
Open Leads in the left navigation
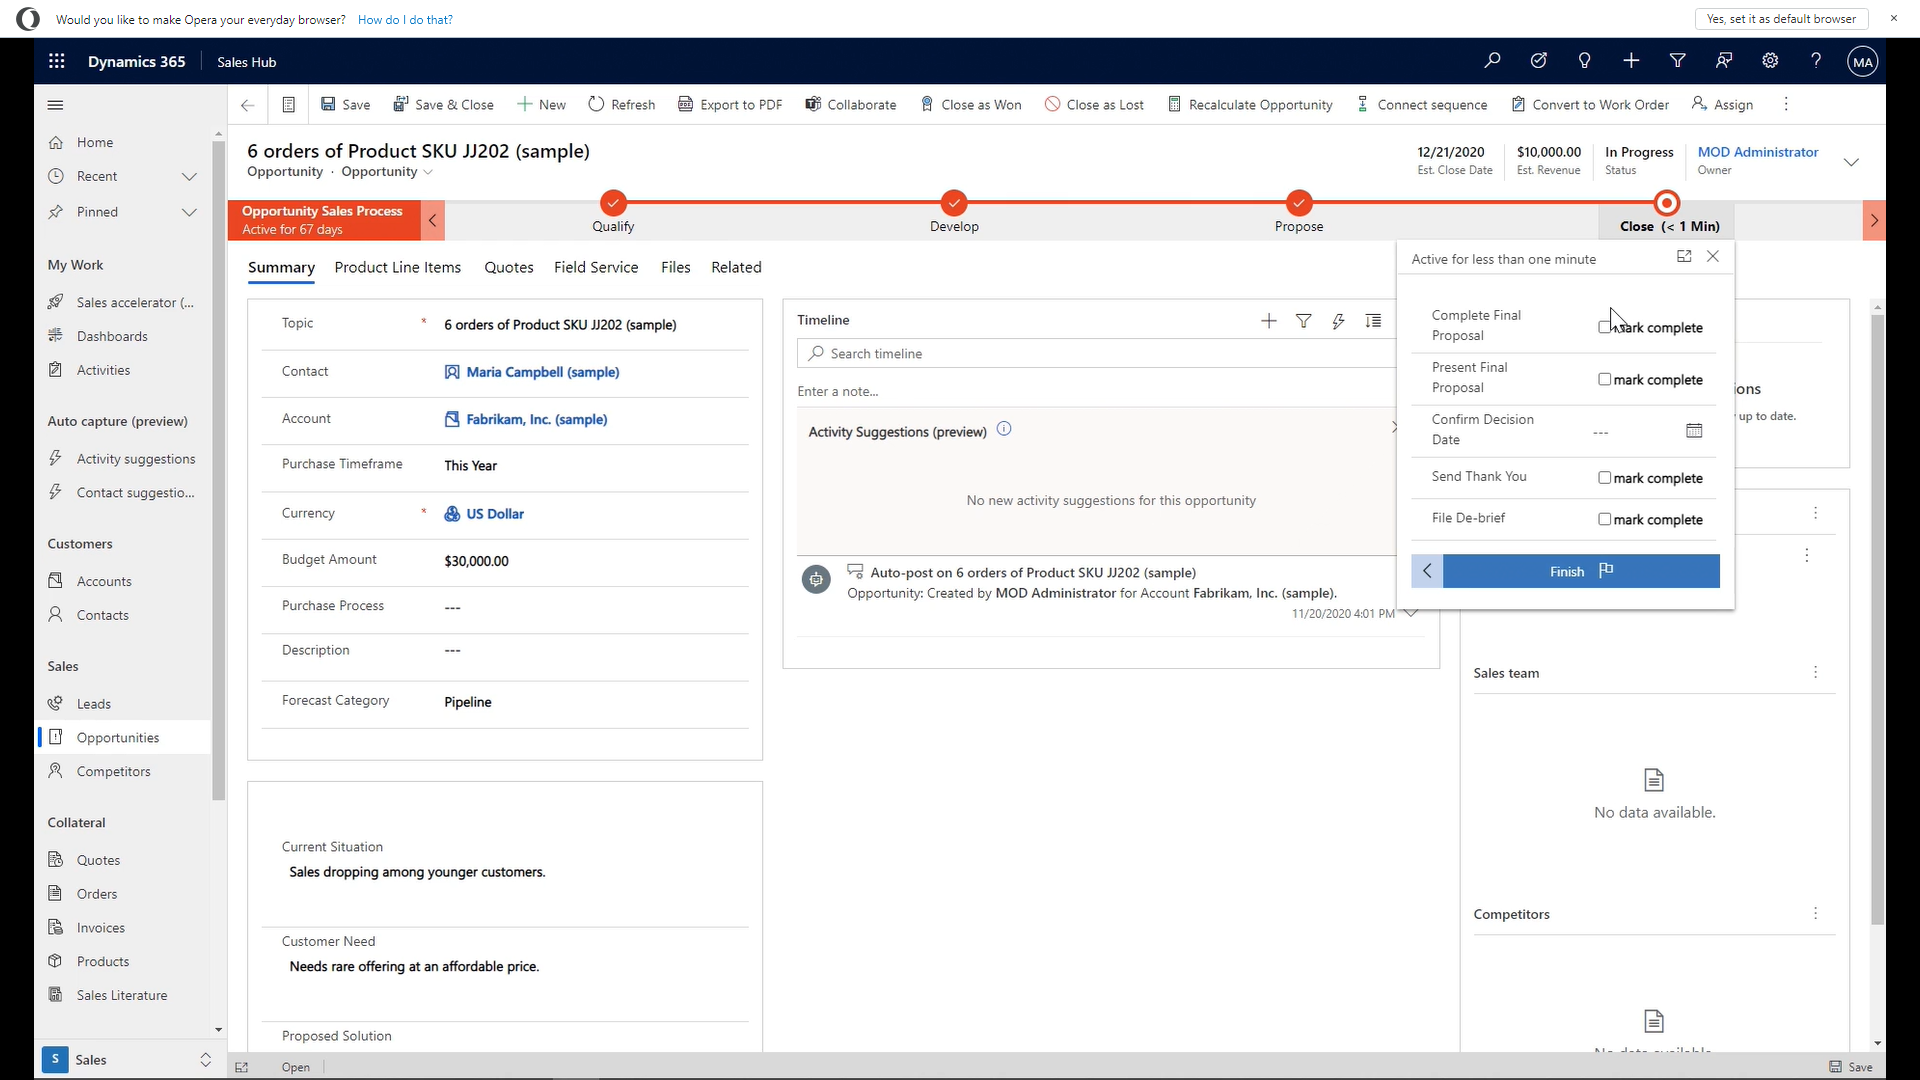(x=94, y=704)
